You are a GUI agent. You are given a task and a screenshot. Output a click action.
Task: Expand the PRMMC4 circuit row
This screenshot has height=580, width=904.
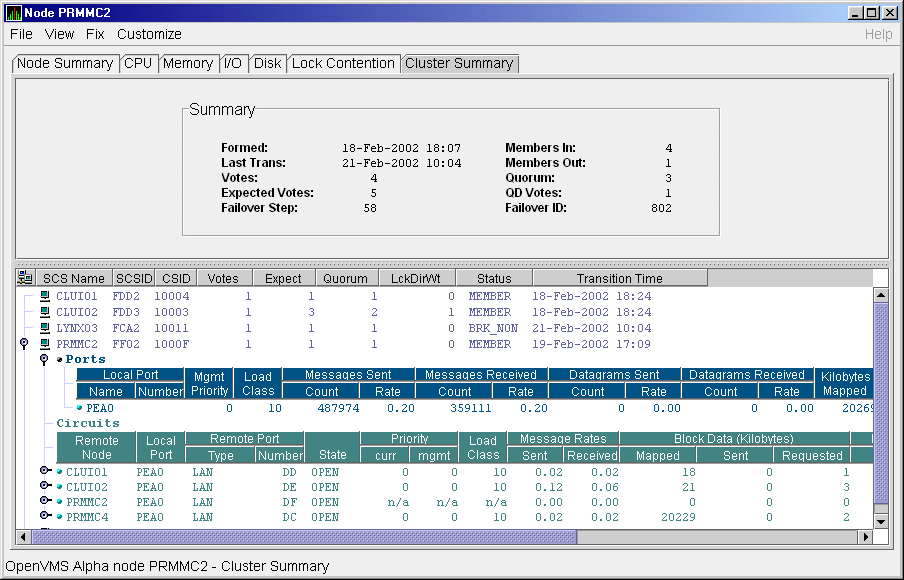(45, 517)
